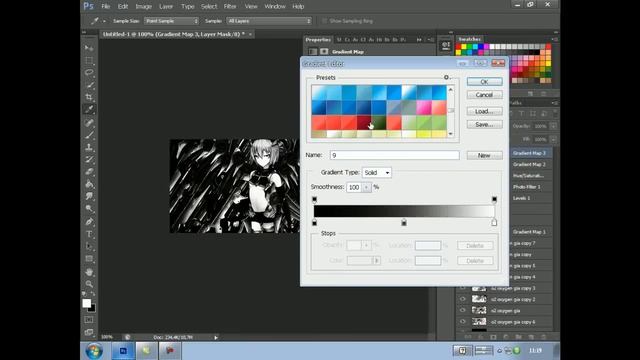Image resolution: width=640 pixels, height=360 pixels.
Task: Select the Dodge tool
Action: coord(89,209)
